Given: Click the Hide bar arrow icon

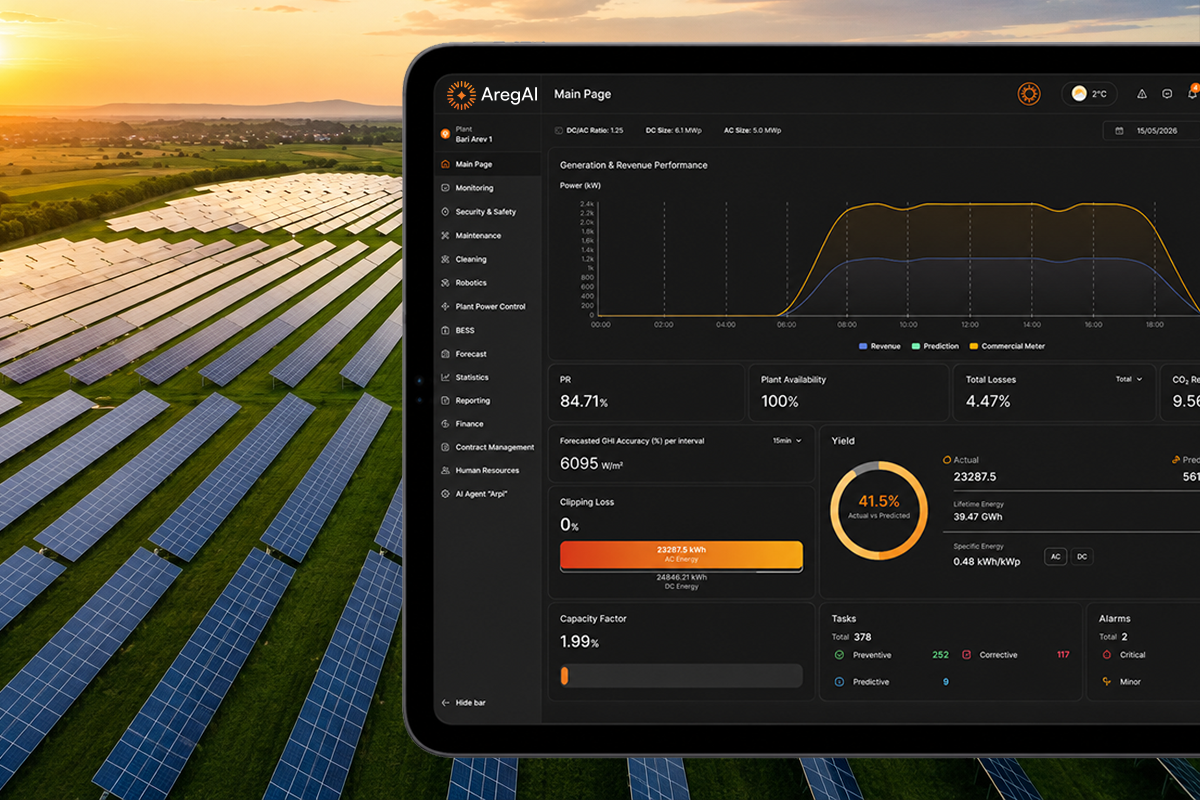Looking at the screenshot, I should (x=446, y=703).
